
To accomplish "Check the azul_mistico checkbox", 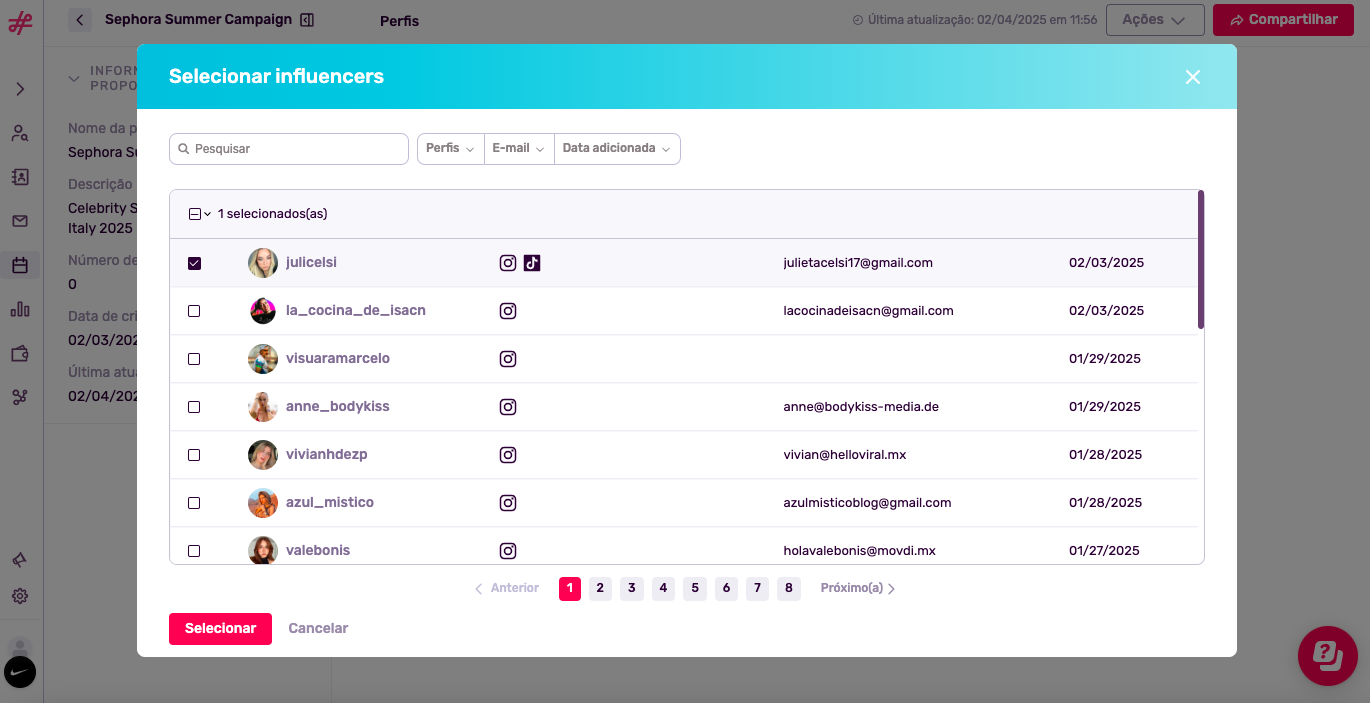I will [194, 503].
